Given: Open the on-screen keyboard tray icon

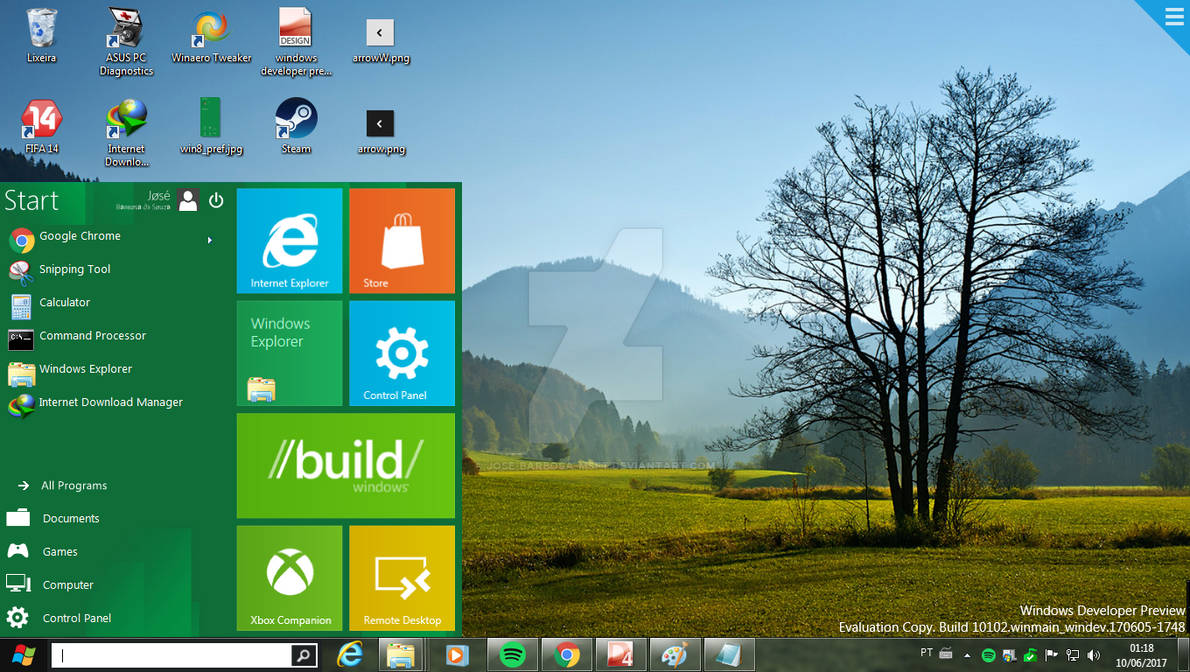Looking at the screenshot, I should point(946,652).
